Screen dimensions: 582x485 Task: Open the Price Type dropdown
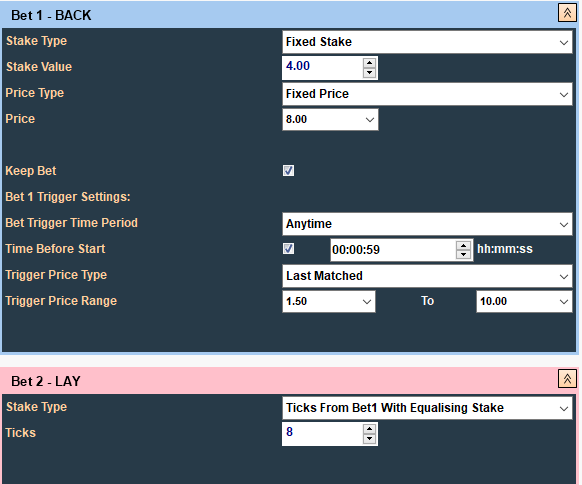coord(427,94)
